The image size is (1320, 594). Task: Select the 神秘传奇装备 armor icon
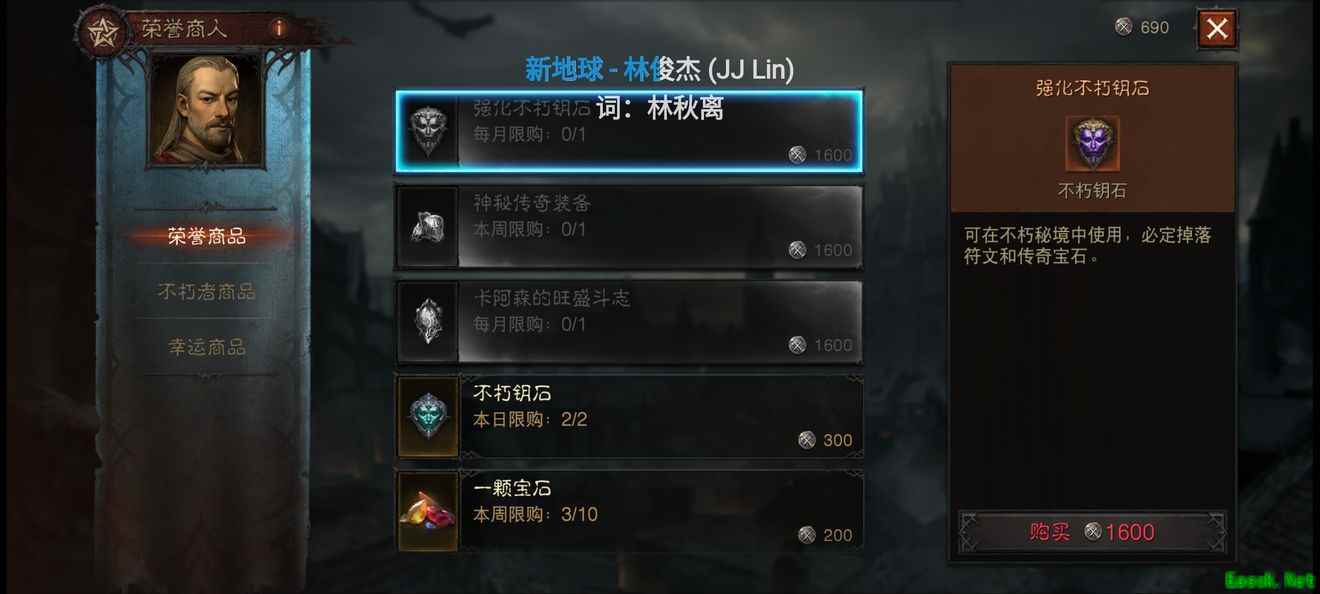428,227
